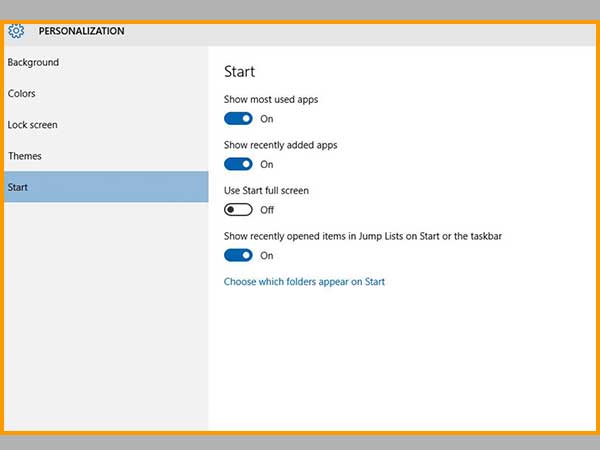
Task: Click the Use Start full screen label
Action: (x=266, y=191)
